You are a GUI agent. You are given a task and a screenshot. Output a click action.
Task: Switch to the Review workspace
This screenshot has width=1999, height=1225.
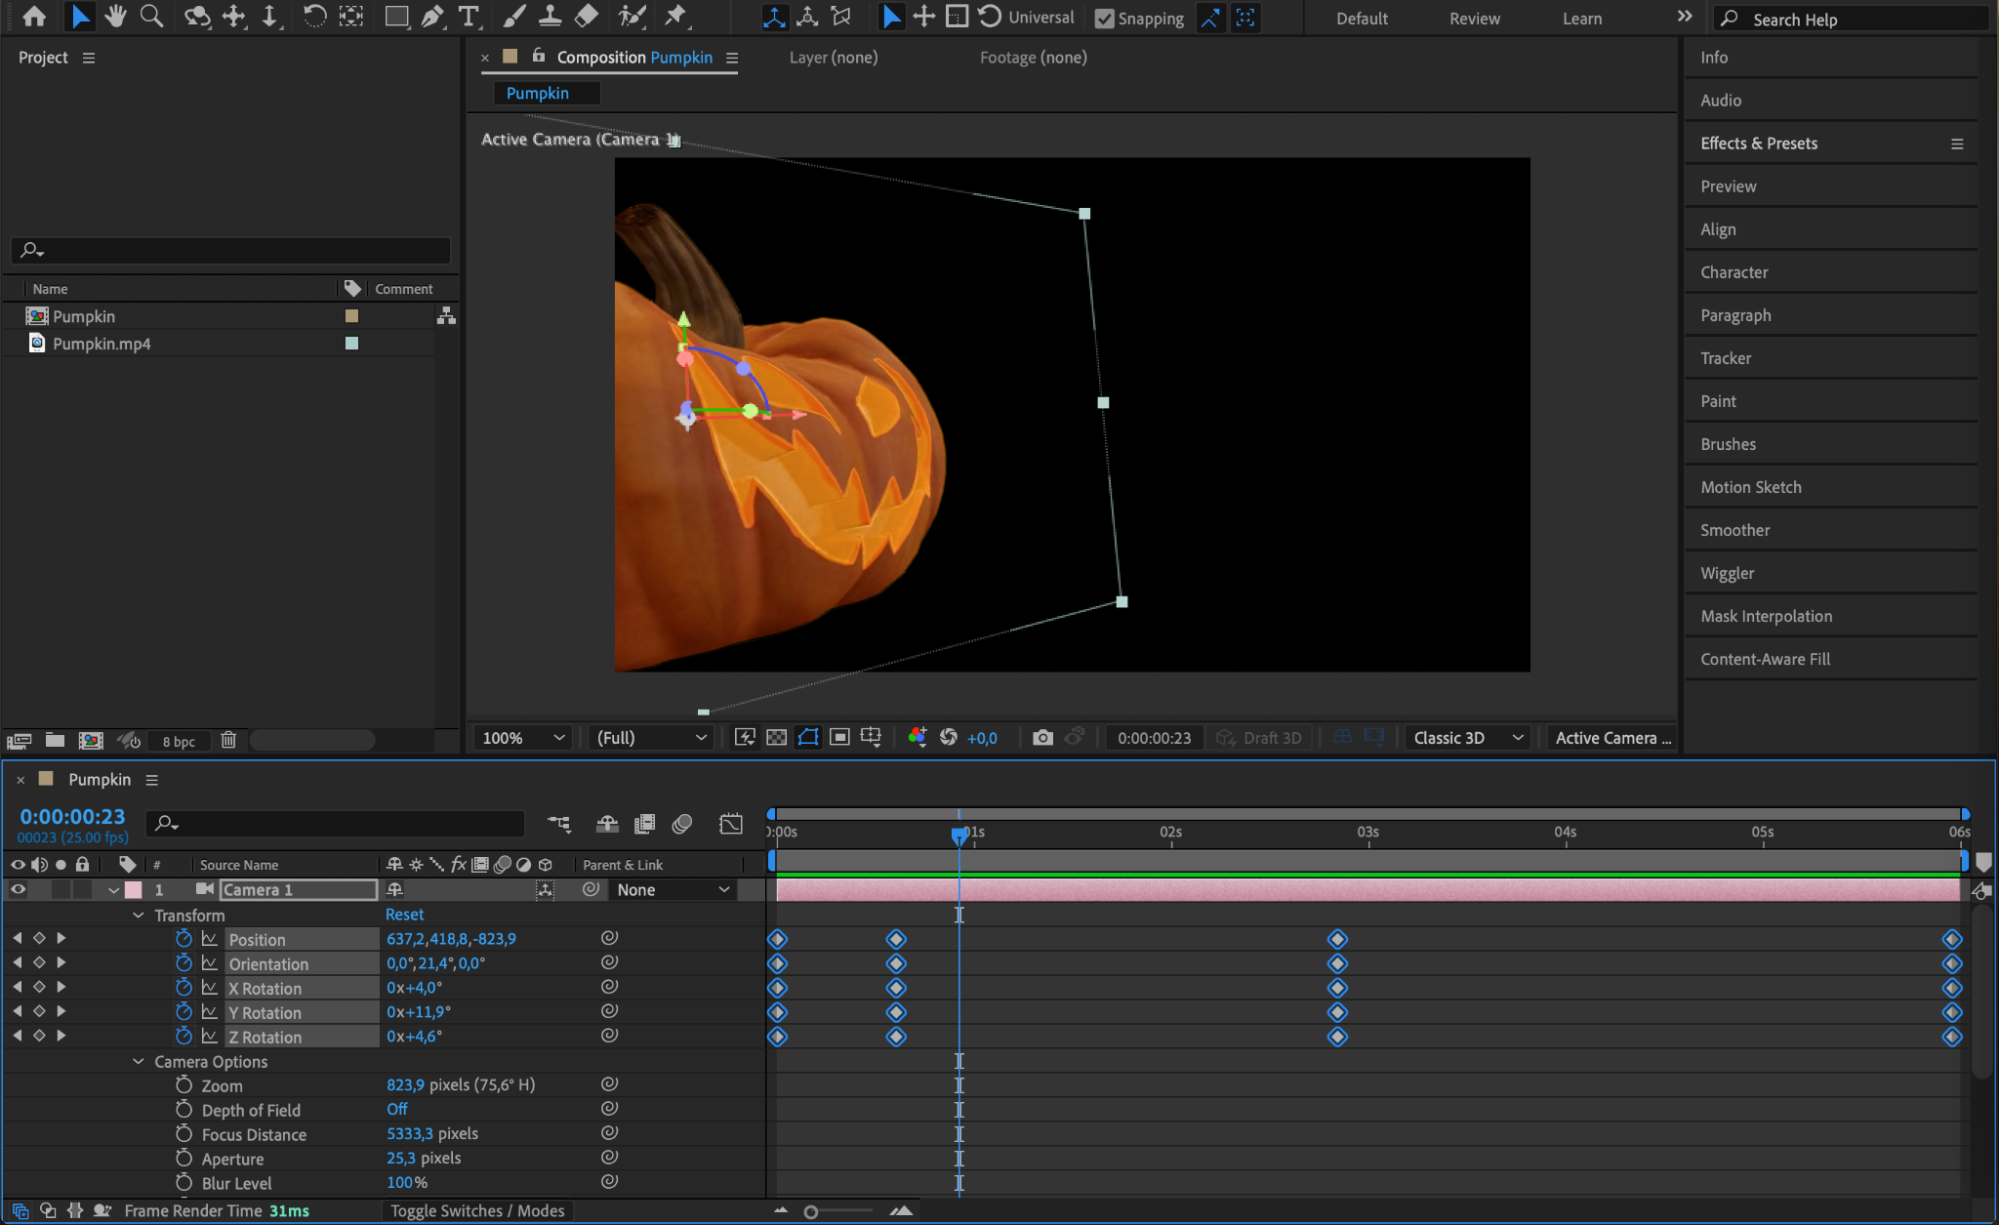click(x=1474, y=18)
